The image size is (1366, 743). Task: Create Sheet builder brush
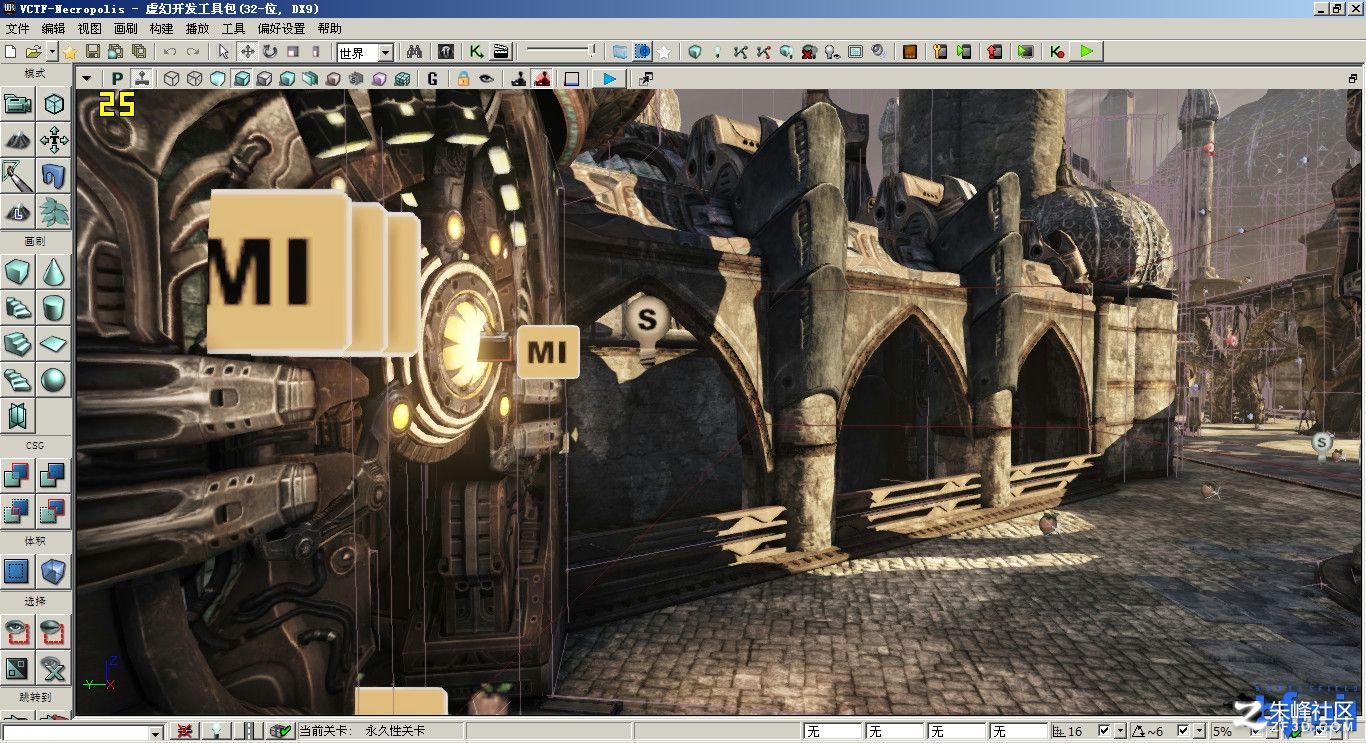54,343
